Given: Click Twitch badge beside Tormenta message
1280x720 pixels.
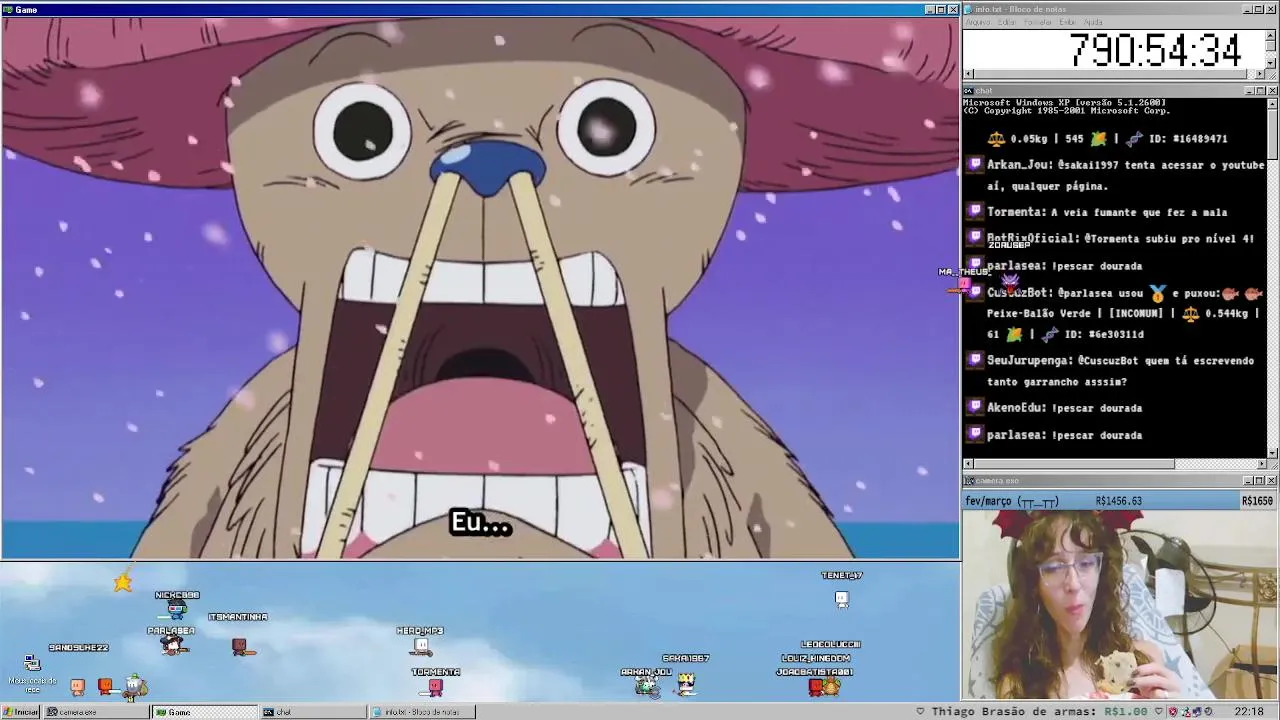Looking at the screenshot, I should tap(975, 211).
